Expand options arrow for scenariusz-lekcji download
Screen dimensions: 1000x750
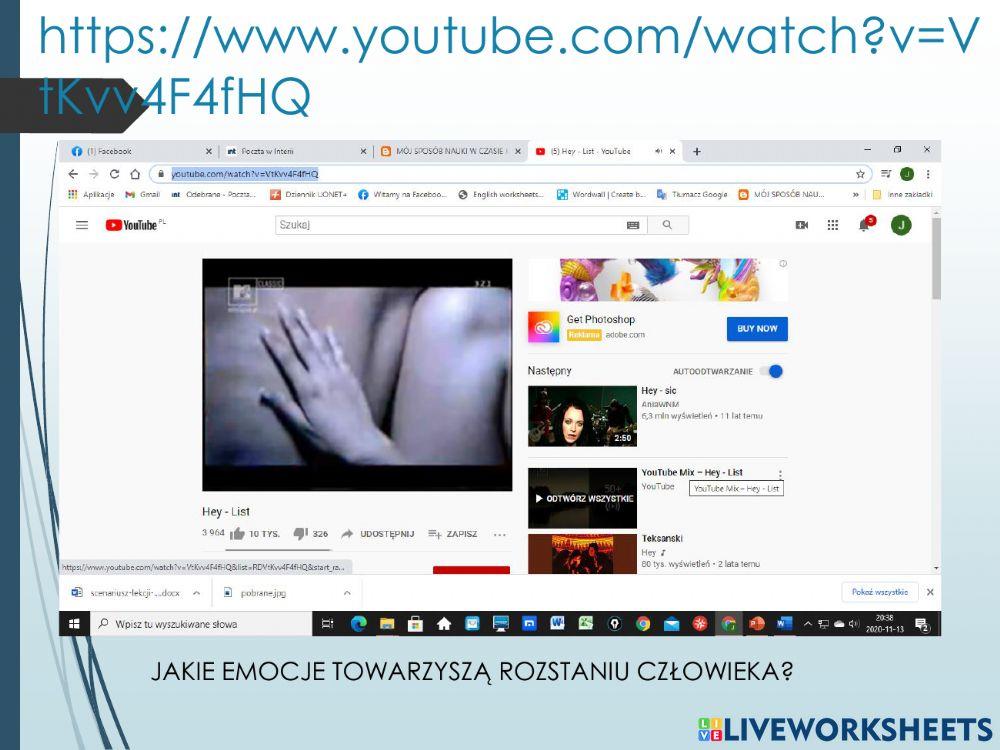[196, 592]
